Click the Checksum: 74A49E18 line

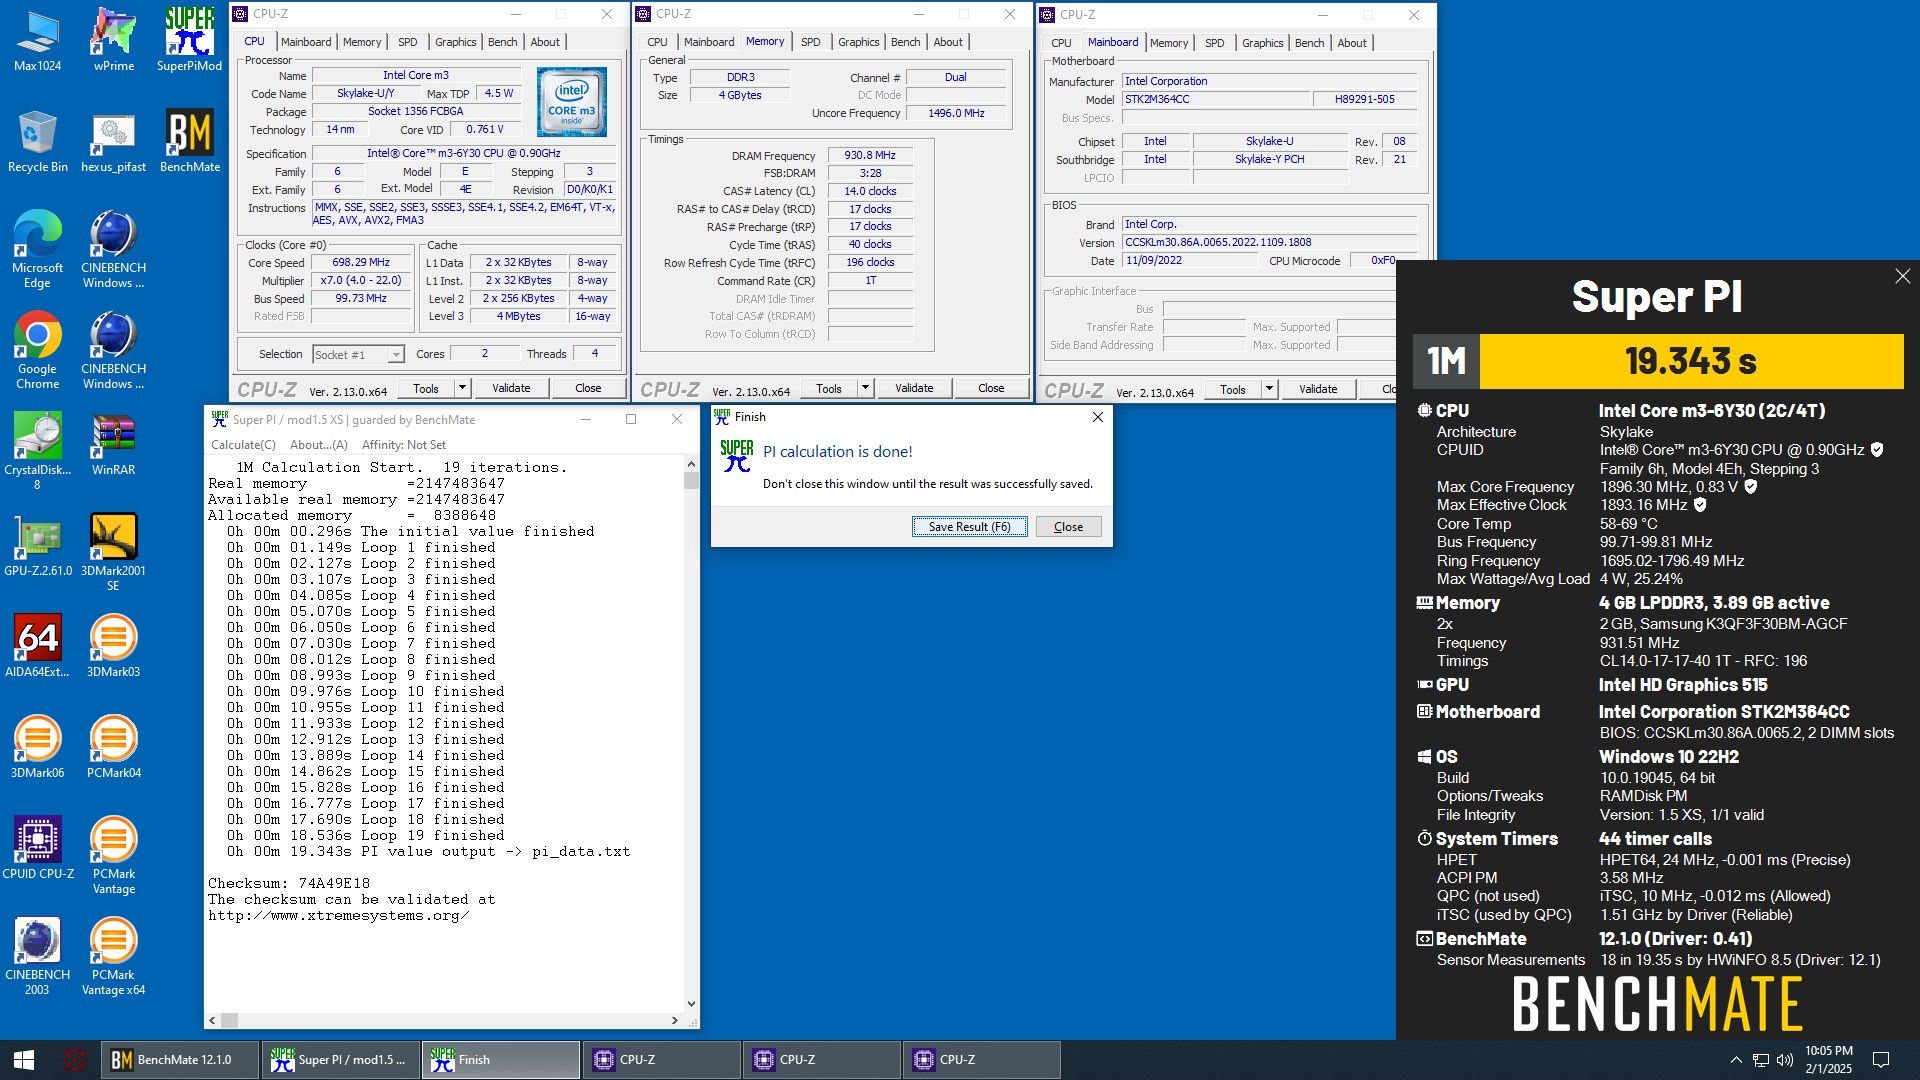click(289, 884)
